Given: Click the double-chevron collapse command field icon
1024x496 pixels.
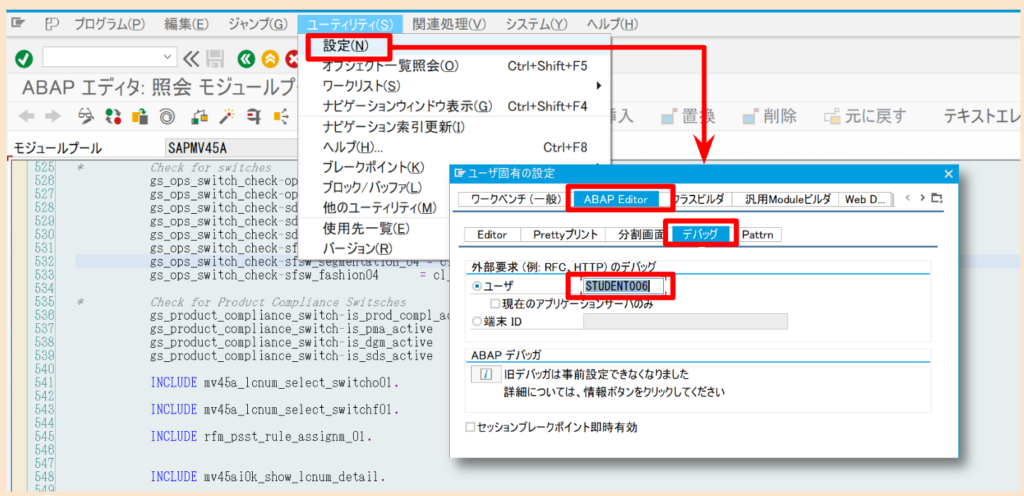Looking at the screenshot, I should pyautogui.click(x=190, y=58).
